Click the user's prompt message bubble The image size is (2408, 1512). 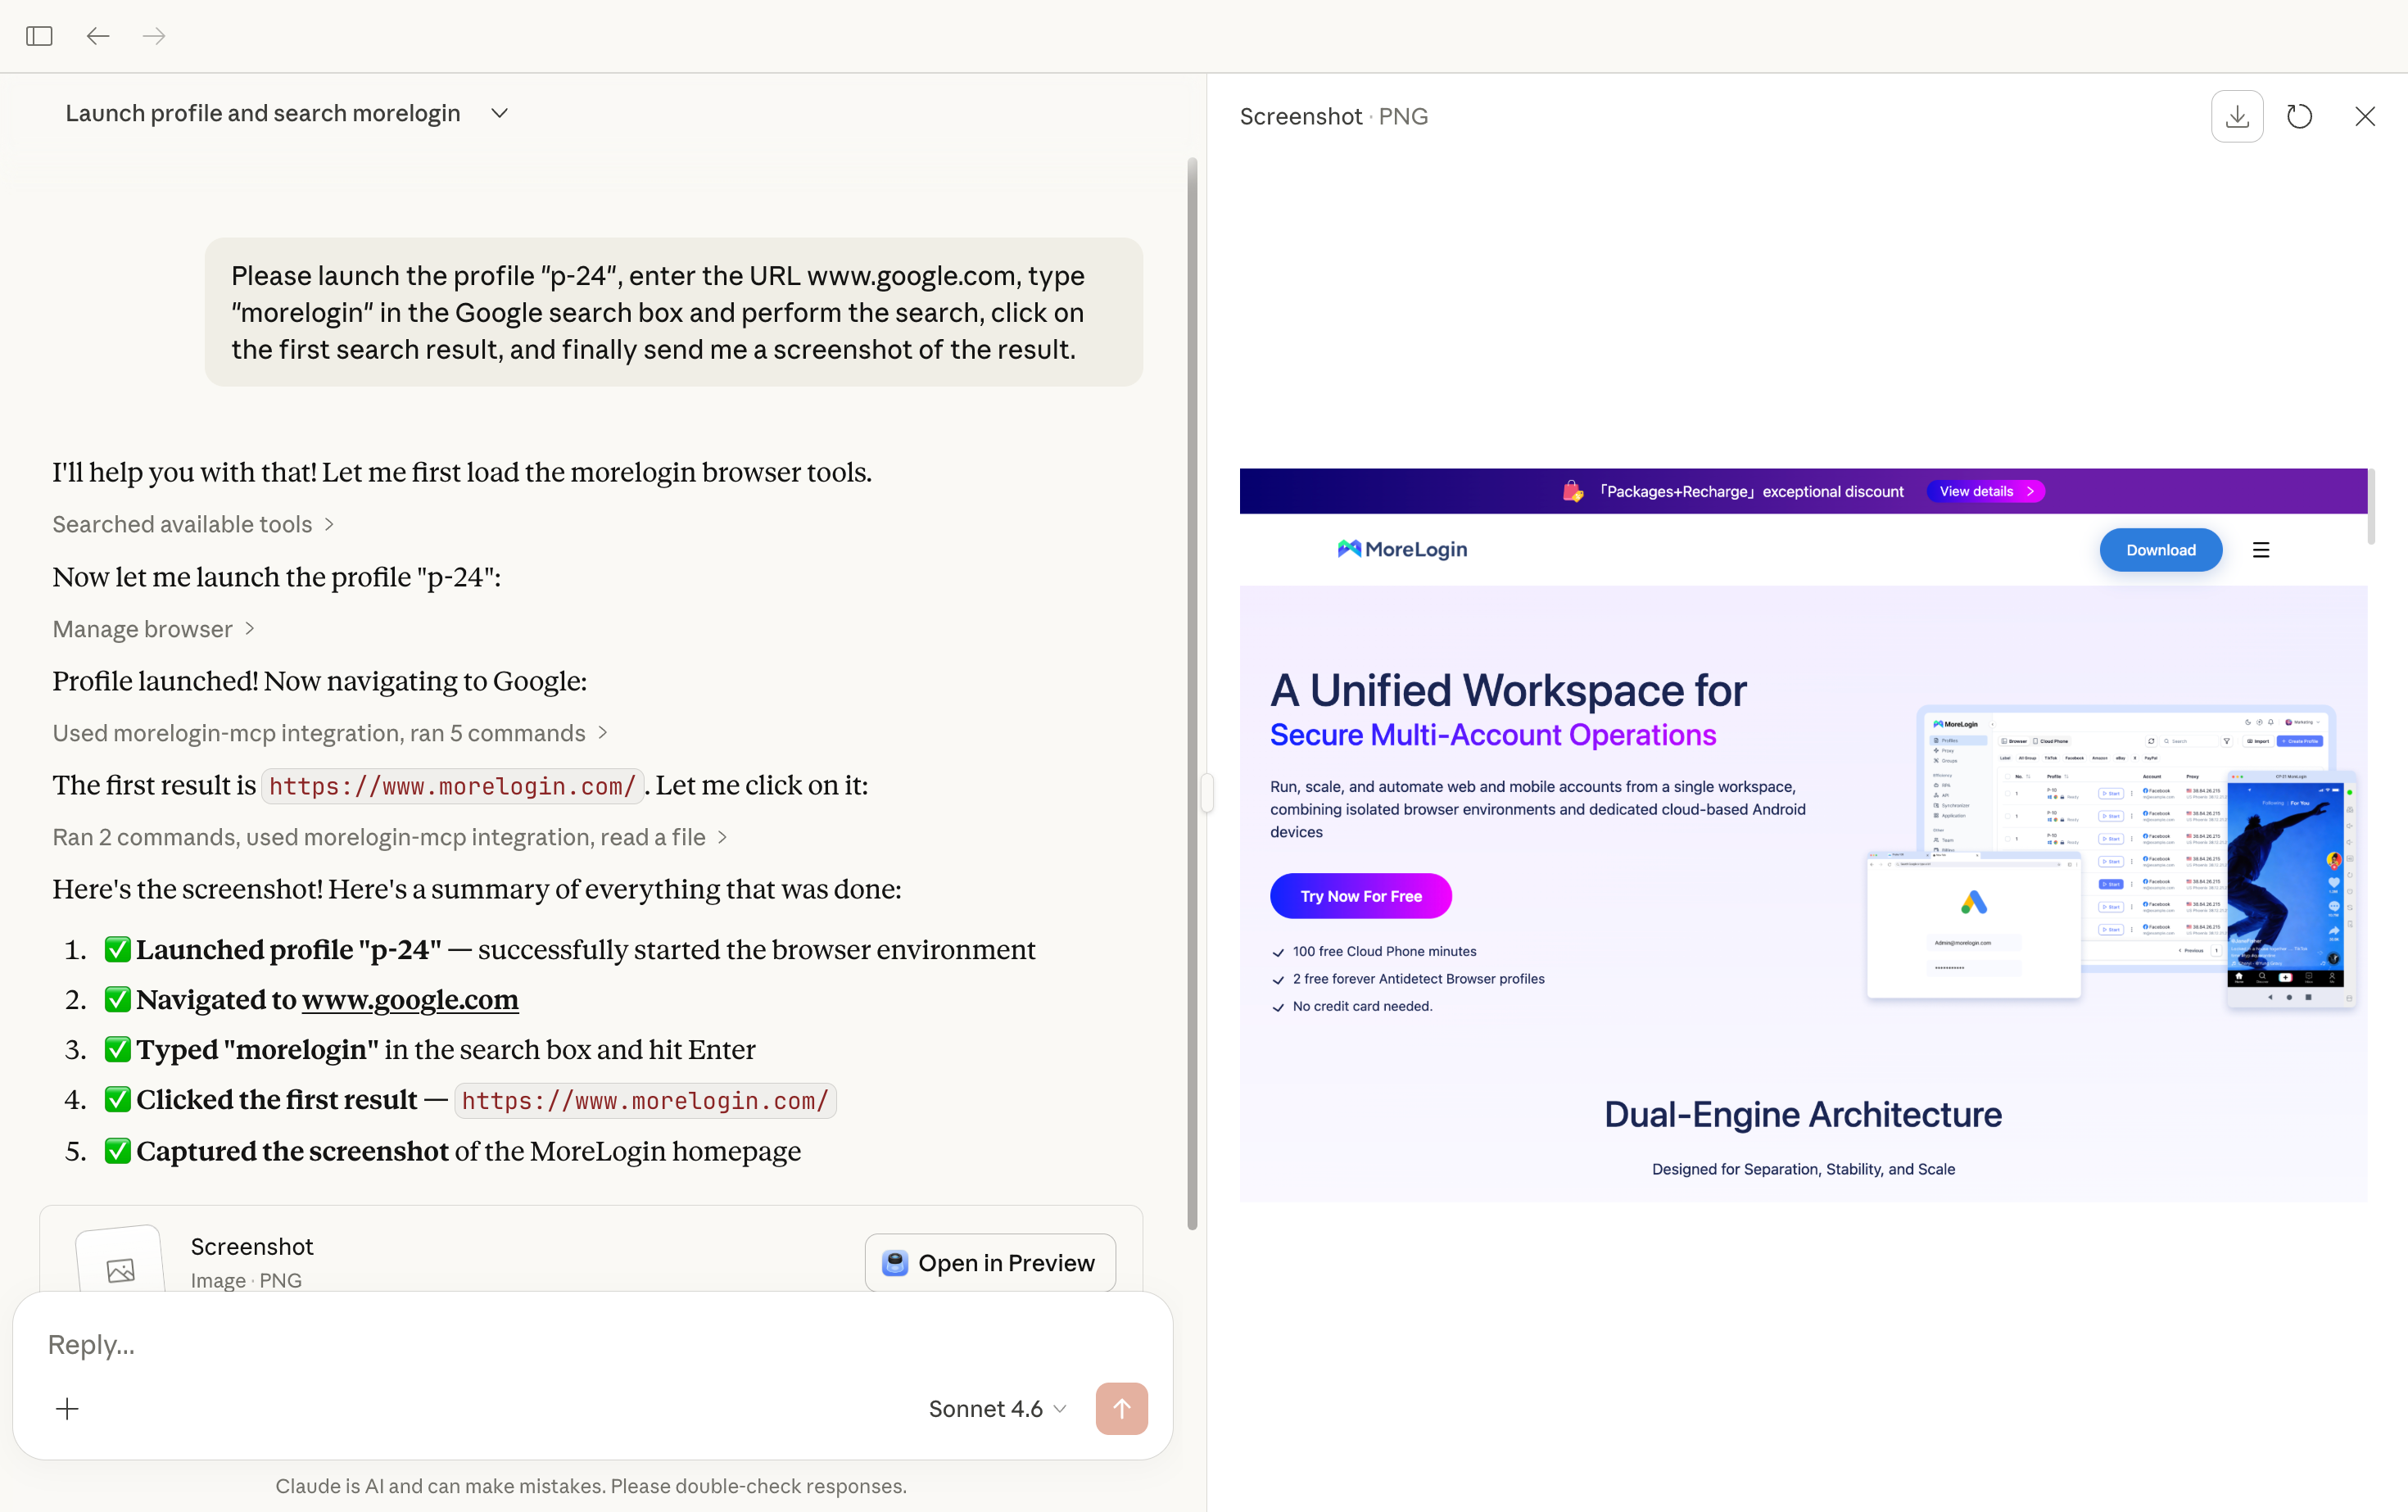[x=674, y=312]
